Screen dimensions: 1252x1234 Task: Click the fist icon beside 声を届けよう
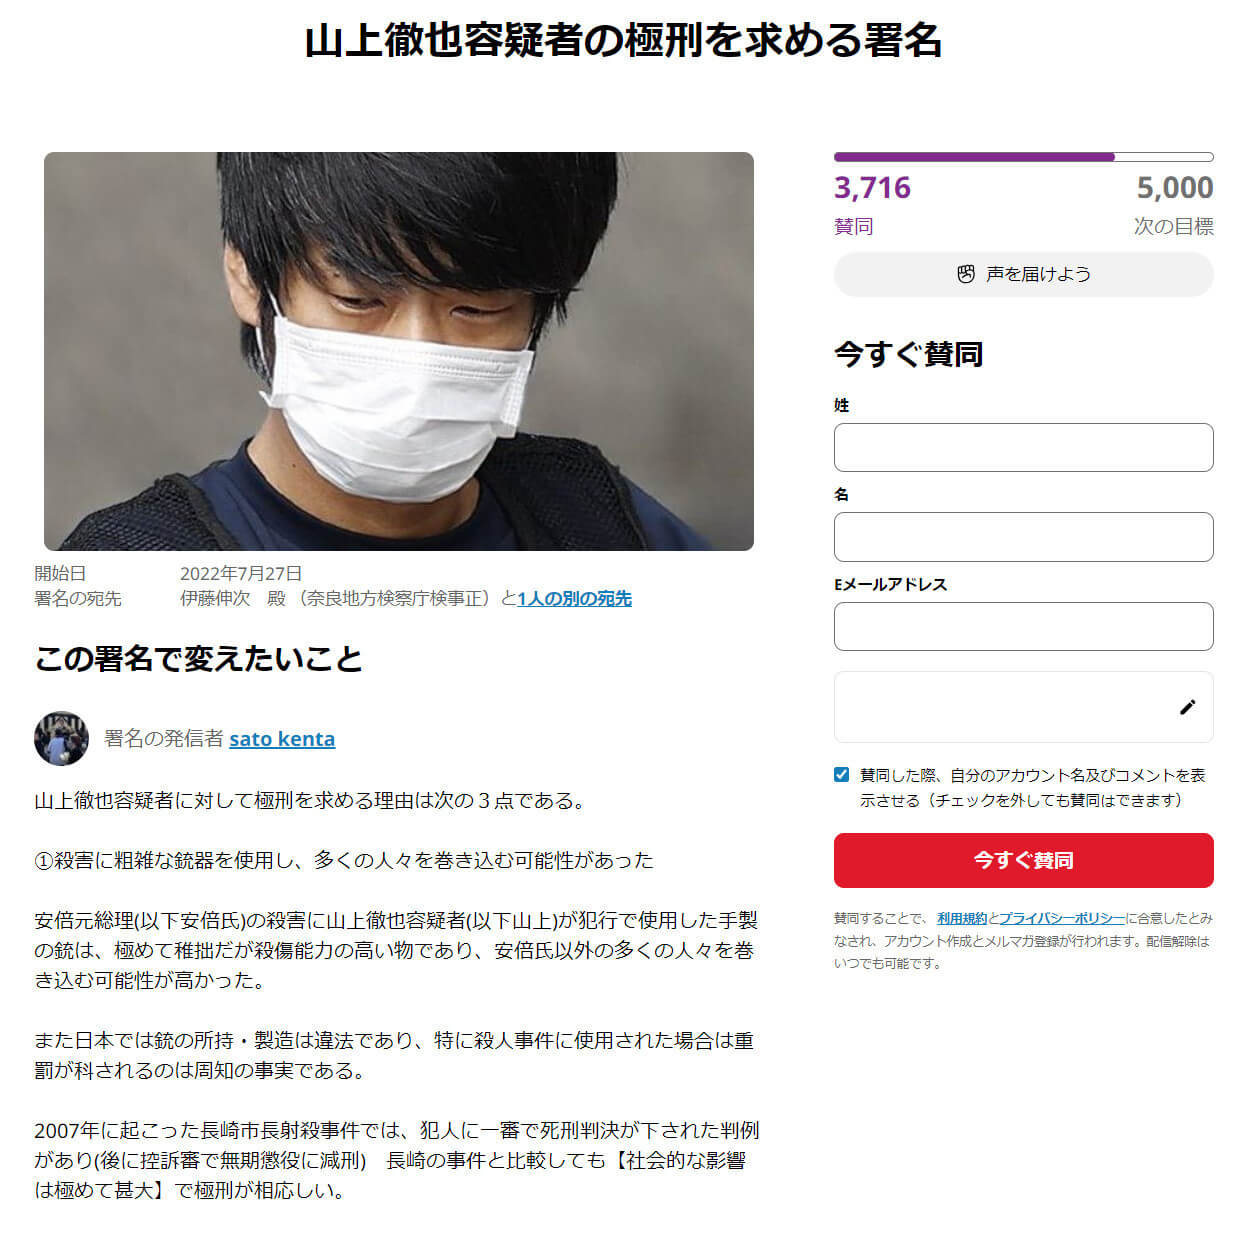click(x=965, y=274)
